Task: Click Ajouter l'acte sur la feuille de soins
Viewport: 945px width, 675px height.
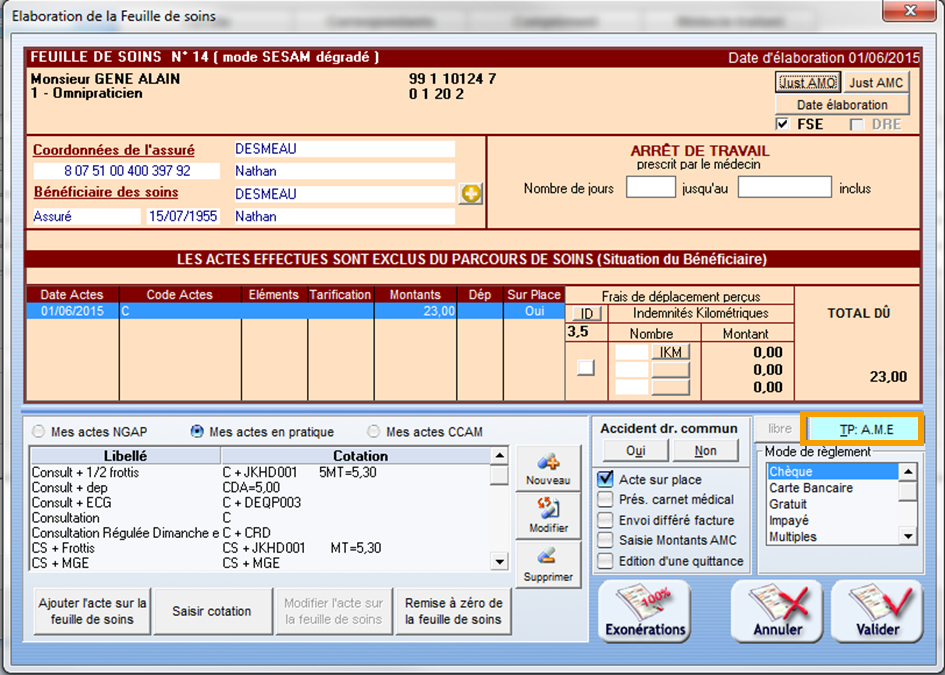Action: coord(92,611)
